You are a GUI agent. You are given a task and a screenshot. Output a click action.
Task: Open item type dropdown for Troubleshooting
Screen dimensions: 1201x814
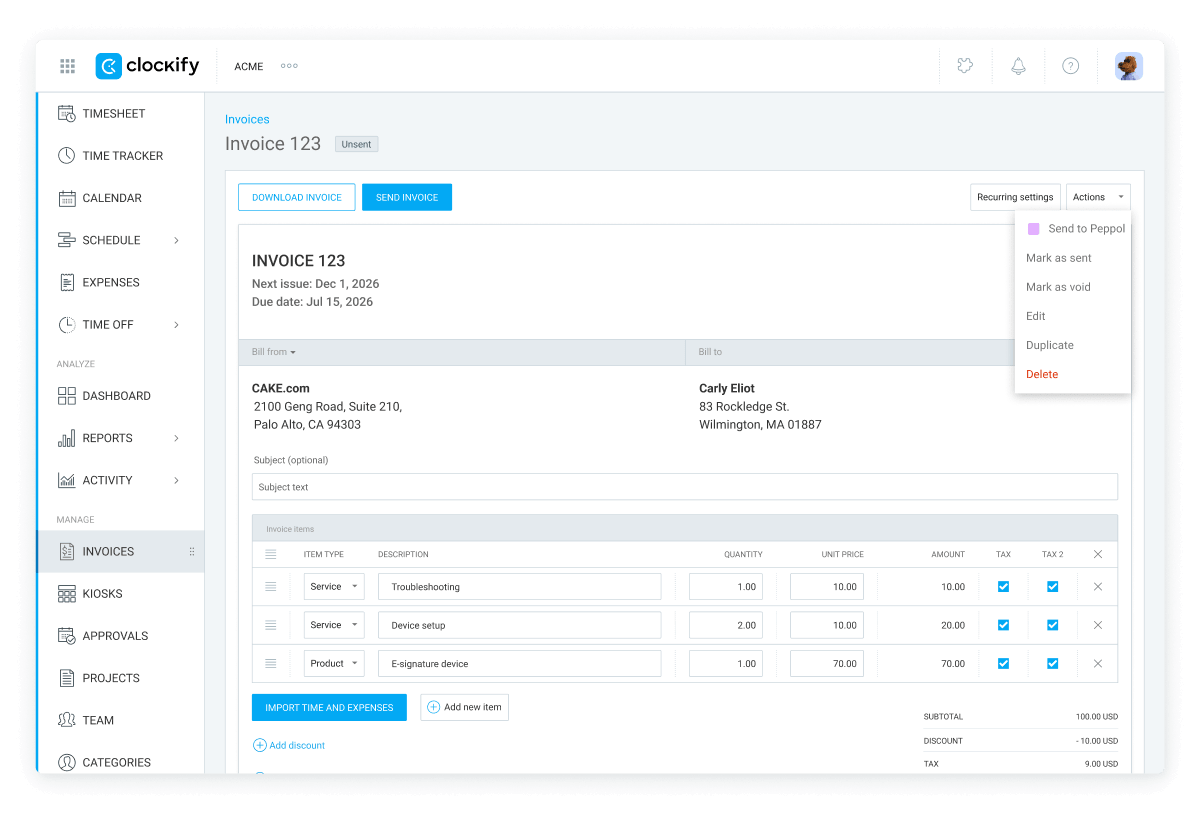click(334, 587)
